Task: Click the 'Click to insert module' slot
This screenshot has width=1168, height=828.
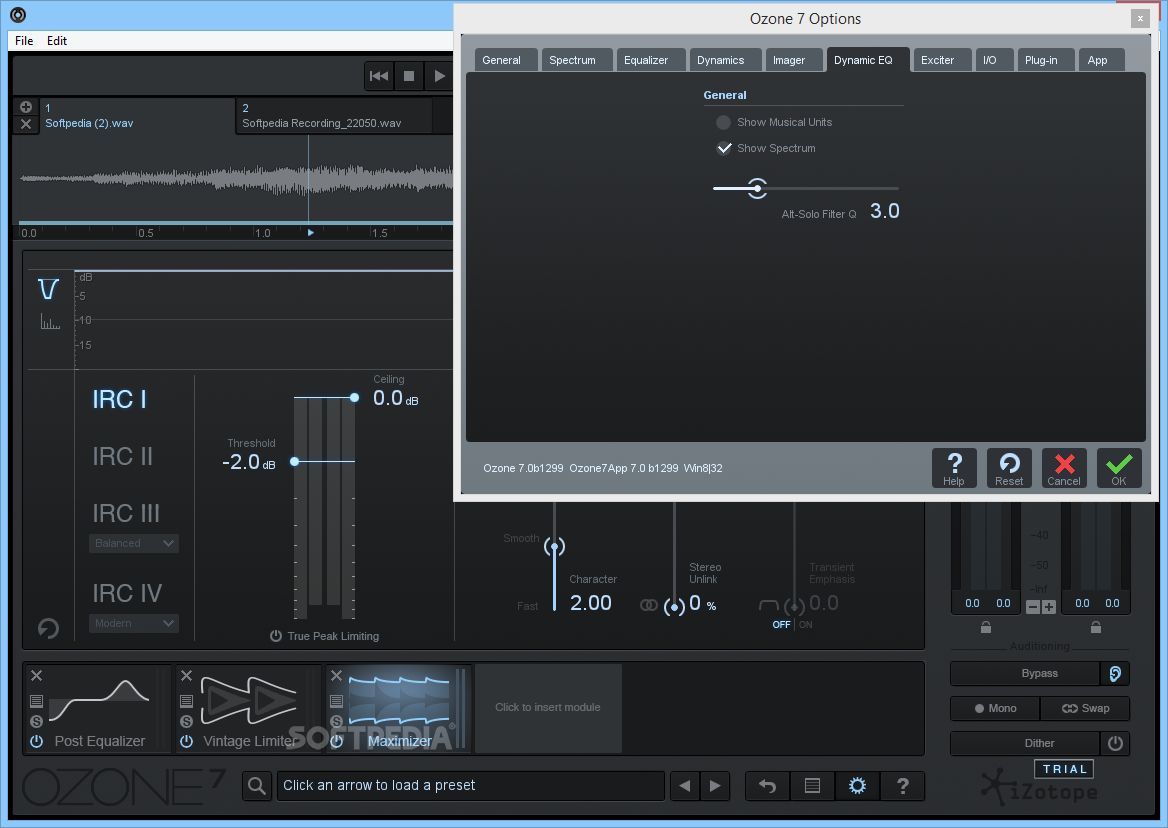Action: tap(548, 707)
